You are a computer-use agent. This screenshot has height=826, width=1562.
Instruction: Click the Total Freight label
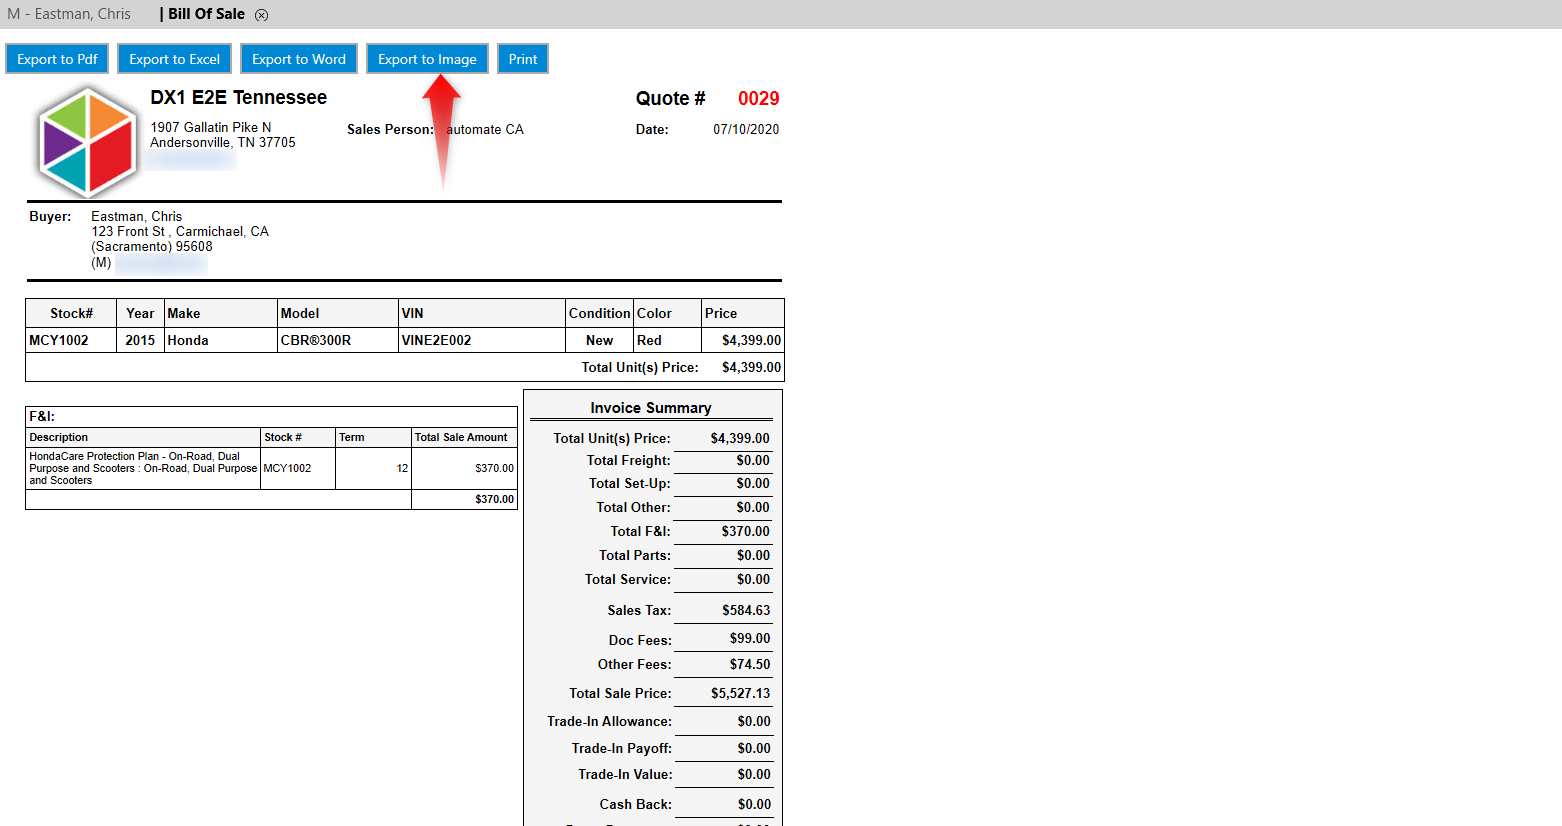tap(629, 460)
